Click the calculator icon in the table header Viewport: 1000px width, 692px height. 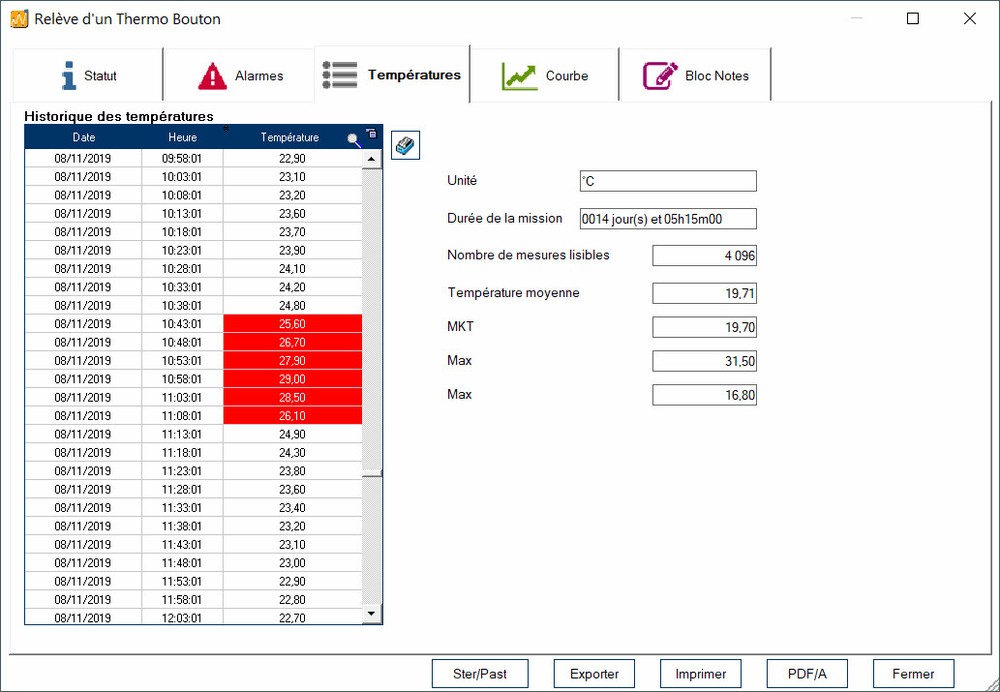tap(372, 134)
